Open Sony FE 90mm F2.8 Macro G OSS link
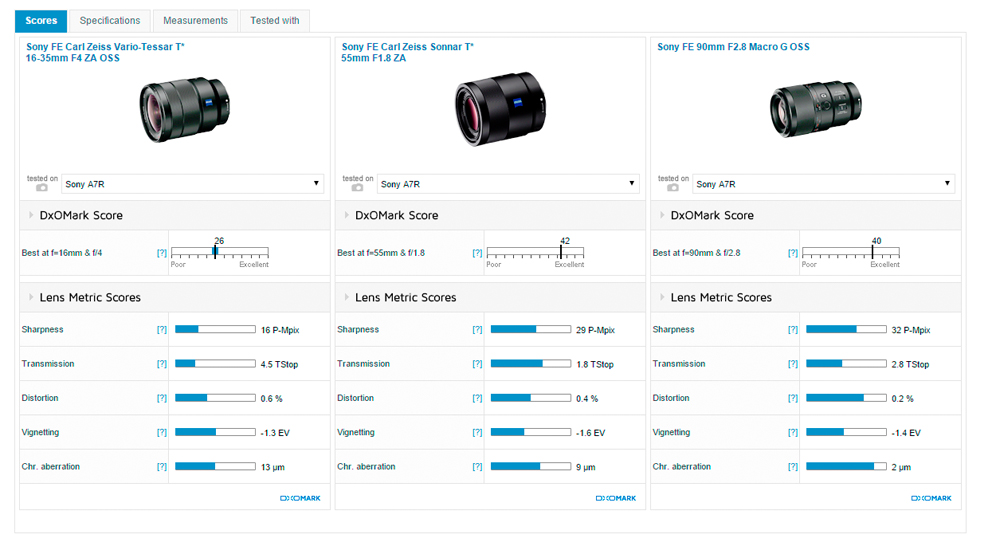1000x550 pixels. pos(733,47)
